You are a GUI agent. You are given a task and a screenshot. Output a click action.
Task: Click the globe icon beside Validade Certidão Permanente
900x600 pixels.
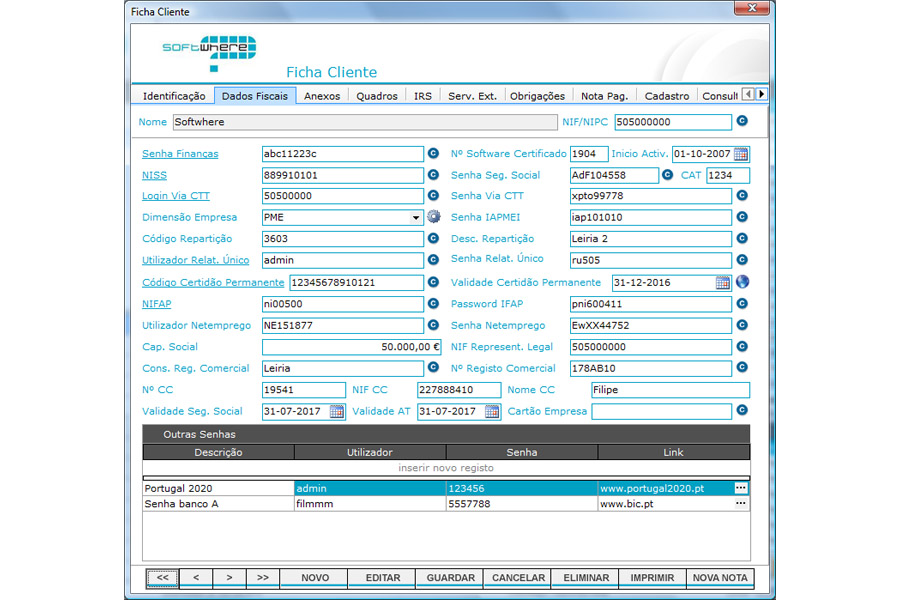[740, 282]
